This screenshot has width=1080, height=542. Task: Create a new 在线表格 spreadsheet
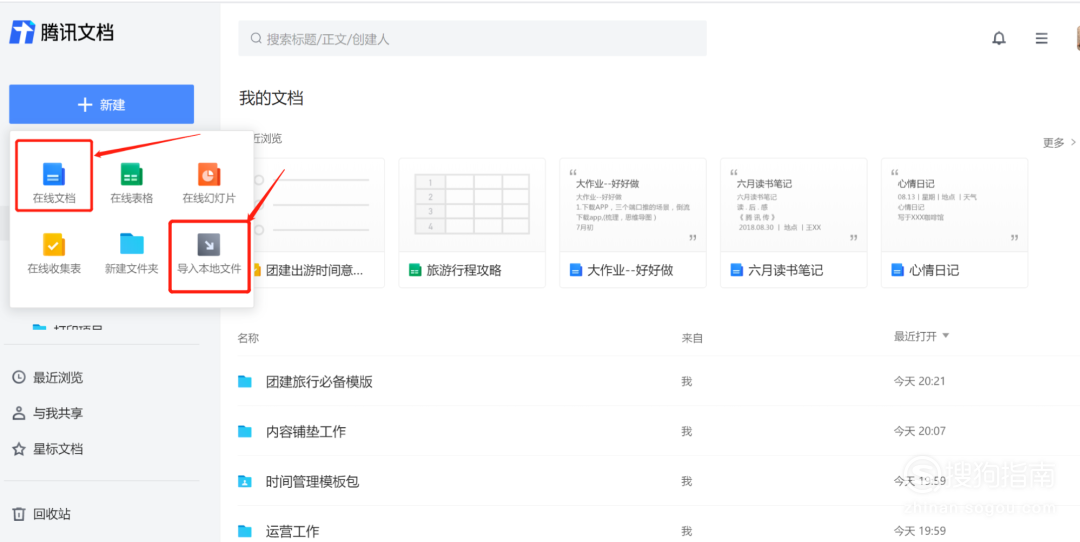click(132, 183)
